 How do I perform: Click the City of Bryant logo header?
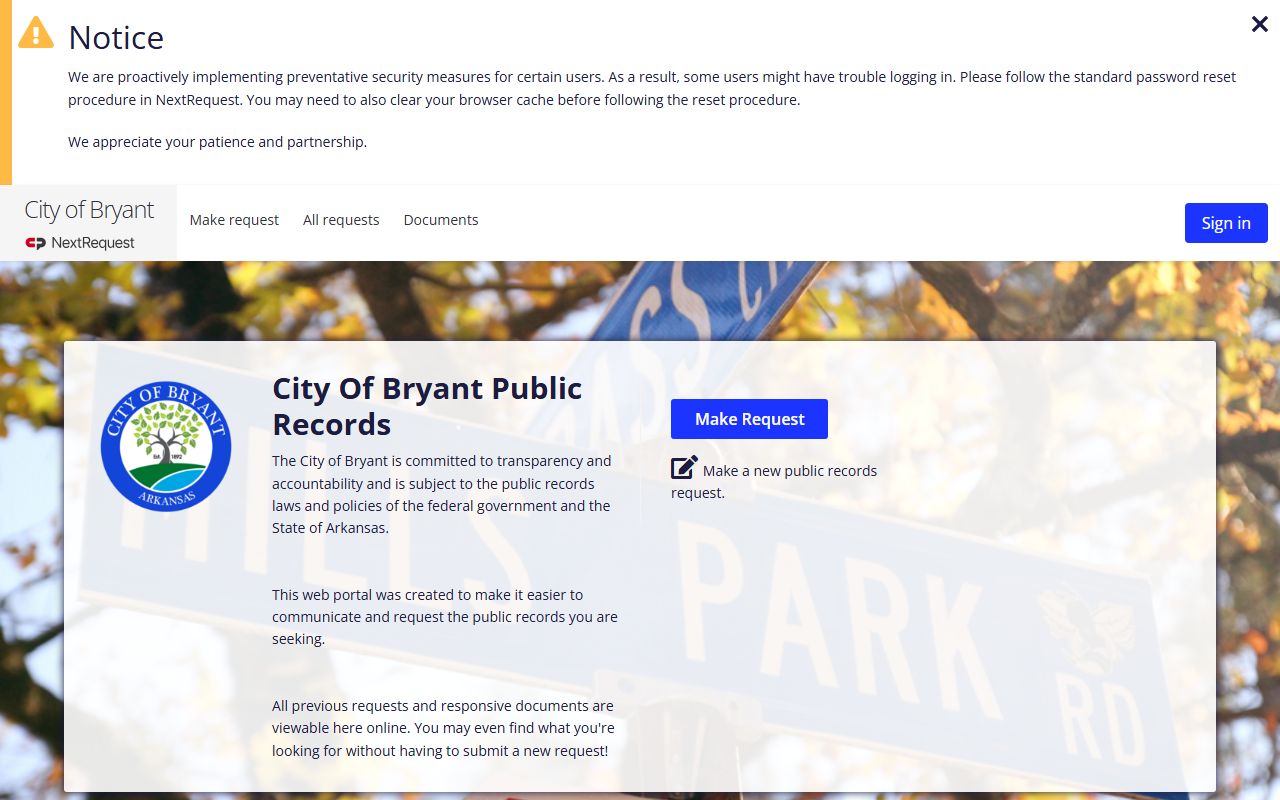89,209
